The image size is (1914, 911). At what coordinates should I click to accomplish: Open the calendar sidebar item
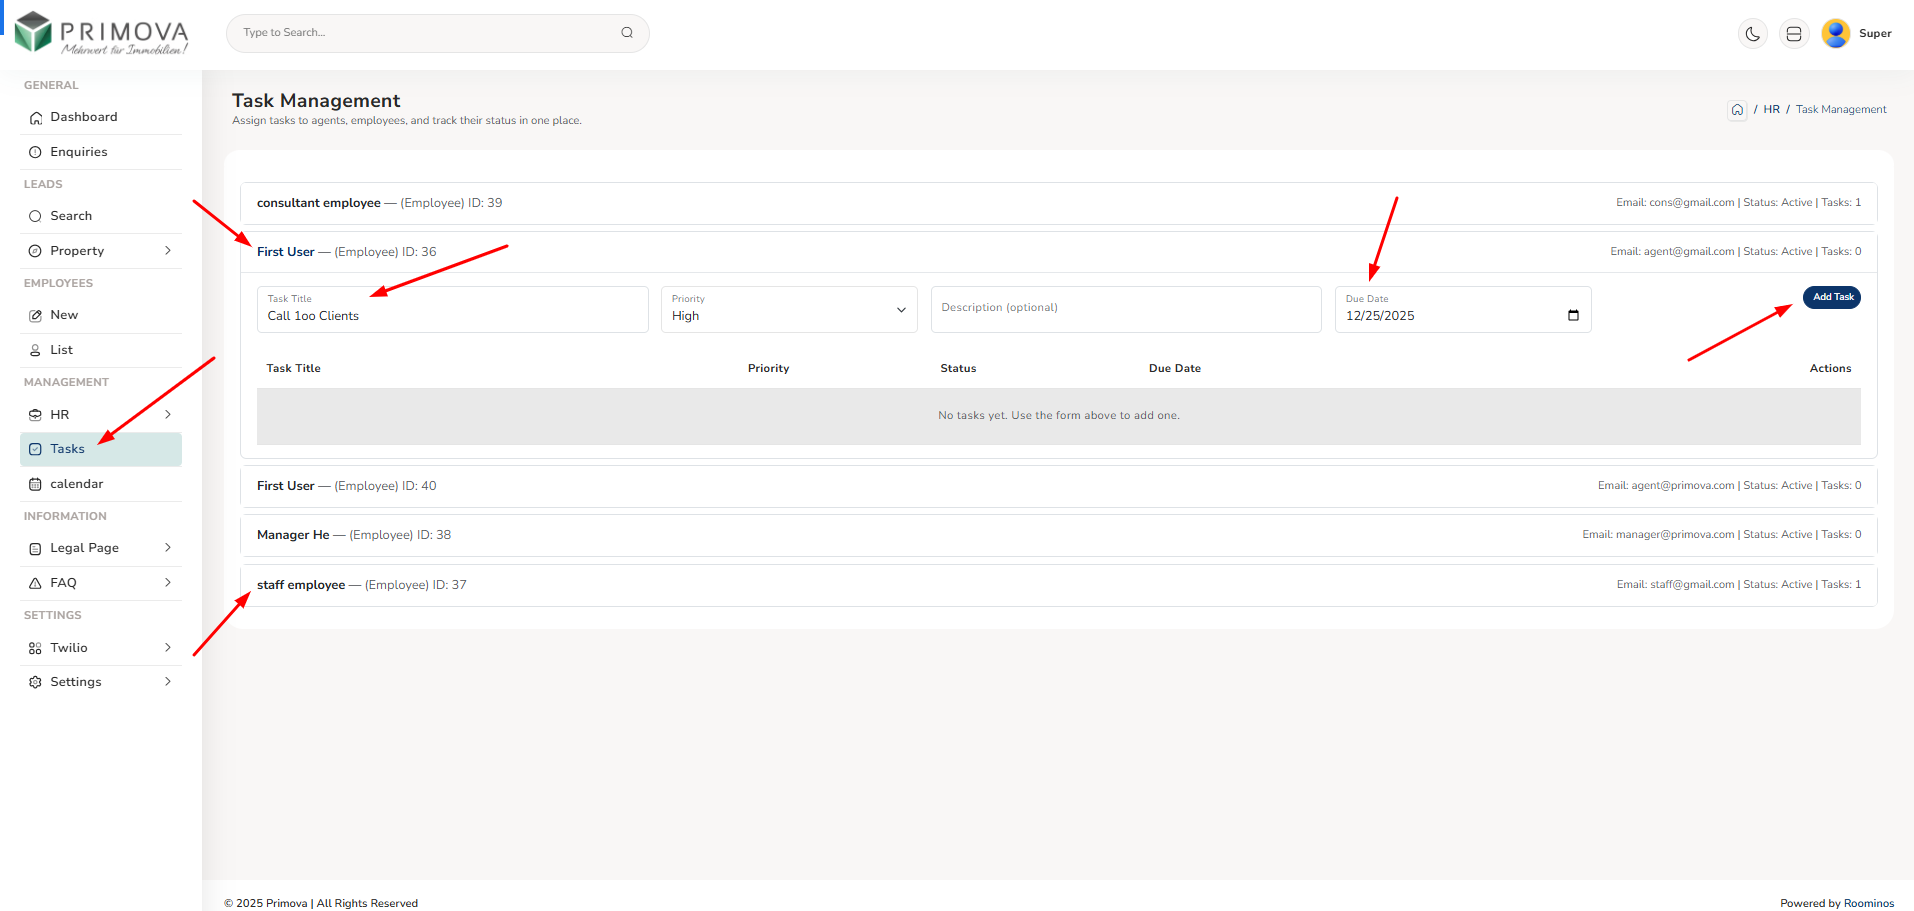(x=77, y=484)
